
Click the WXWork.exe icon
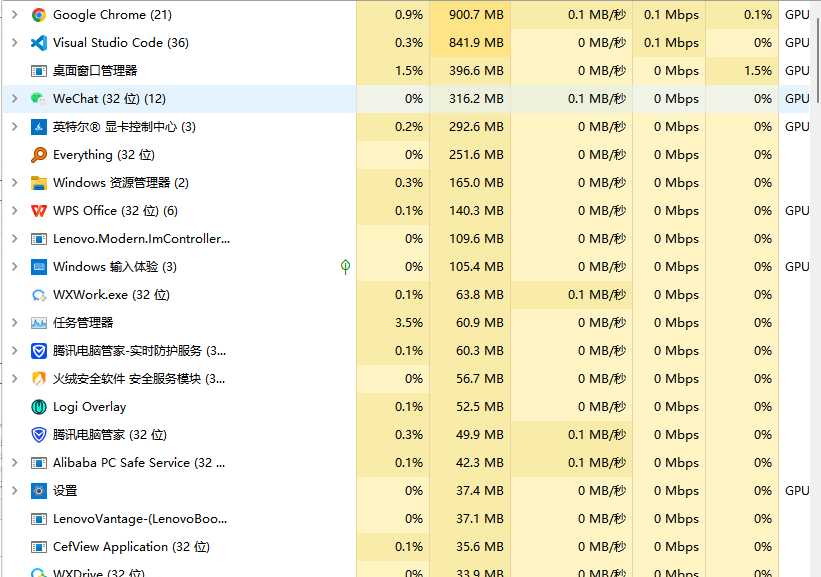(x=39, y=295)
